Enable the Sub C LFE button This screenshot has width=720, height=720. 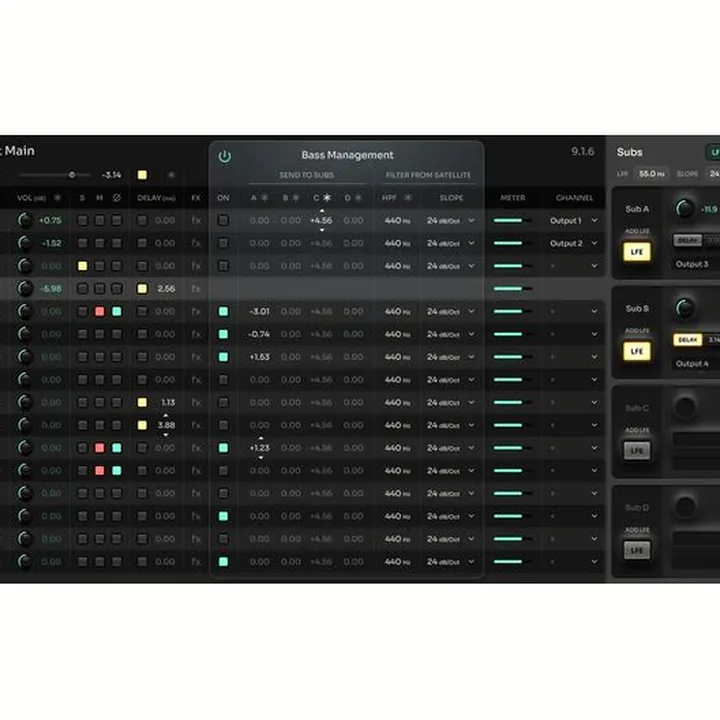[x=636, y=450]
